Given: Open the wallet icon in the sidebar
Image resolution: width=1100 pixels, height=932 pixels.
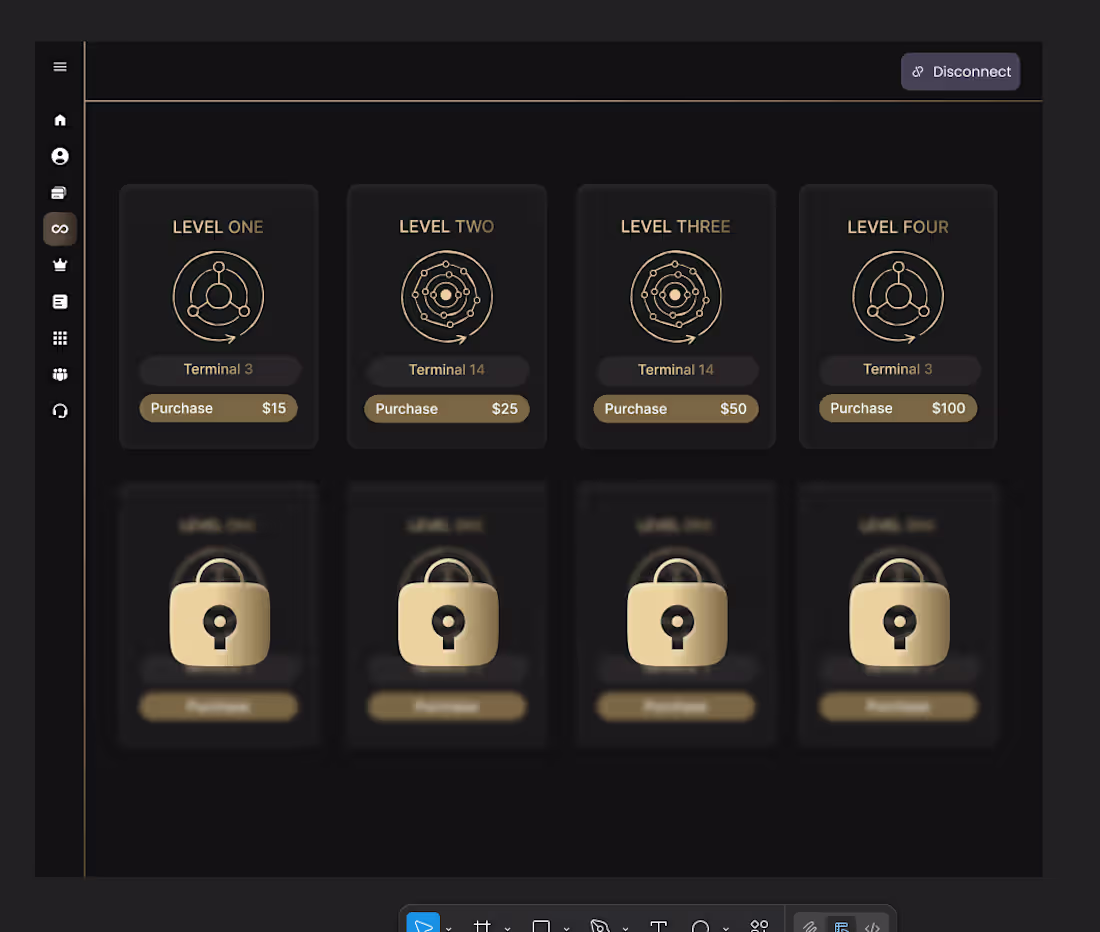Looking at the screenshot, I should [60, 192].
